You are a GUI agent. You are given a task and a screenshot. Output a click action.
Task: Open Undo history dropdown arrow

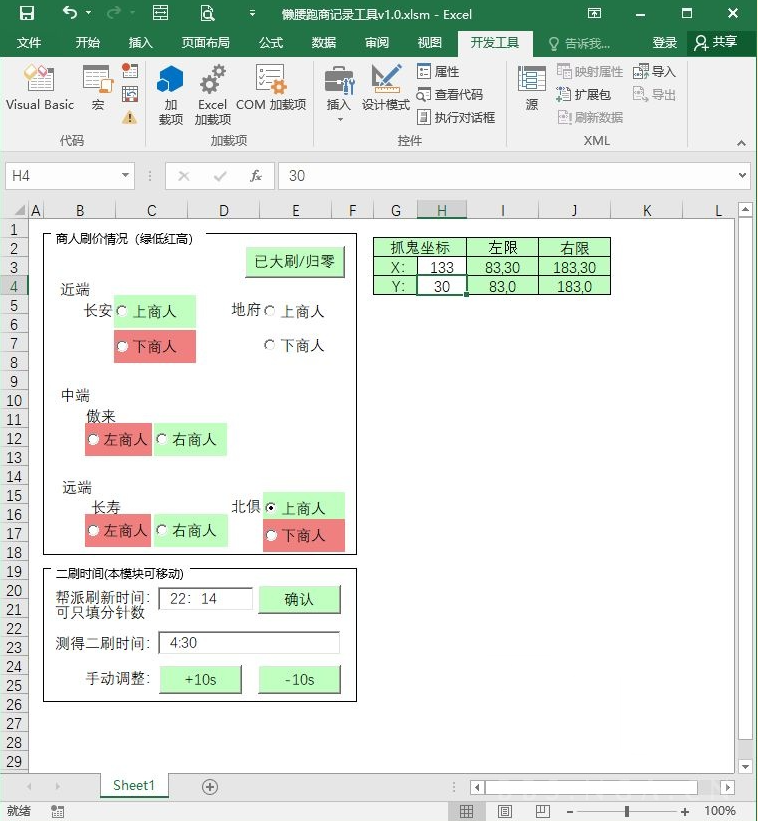pos(88,13)
